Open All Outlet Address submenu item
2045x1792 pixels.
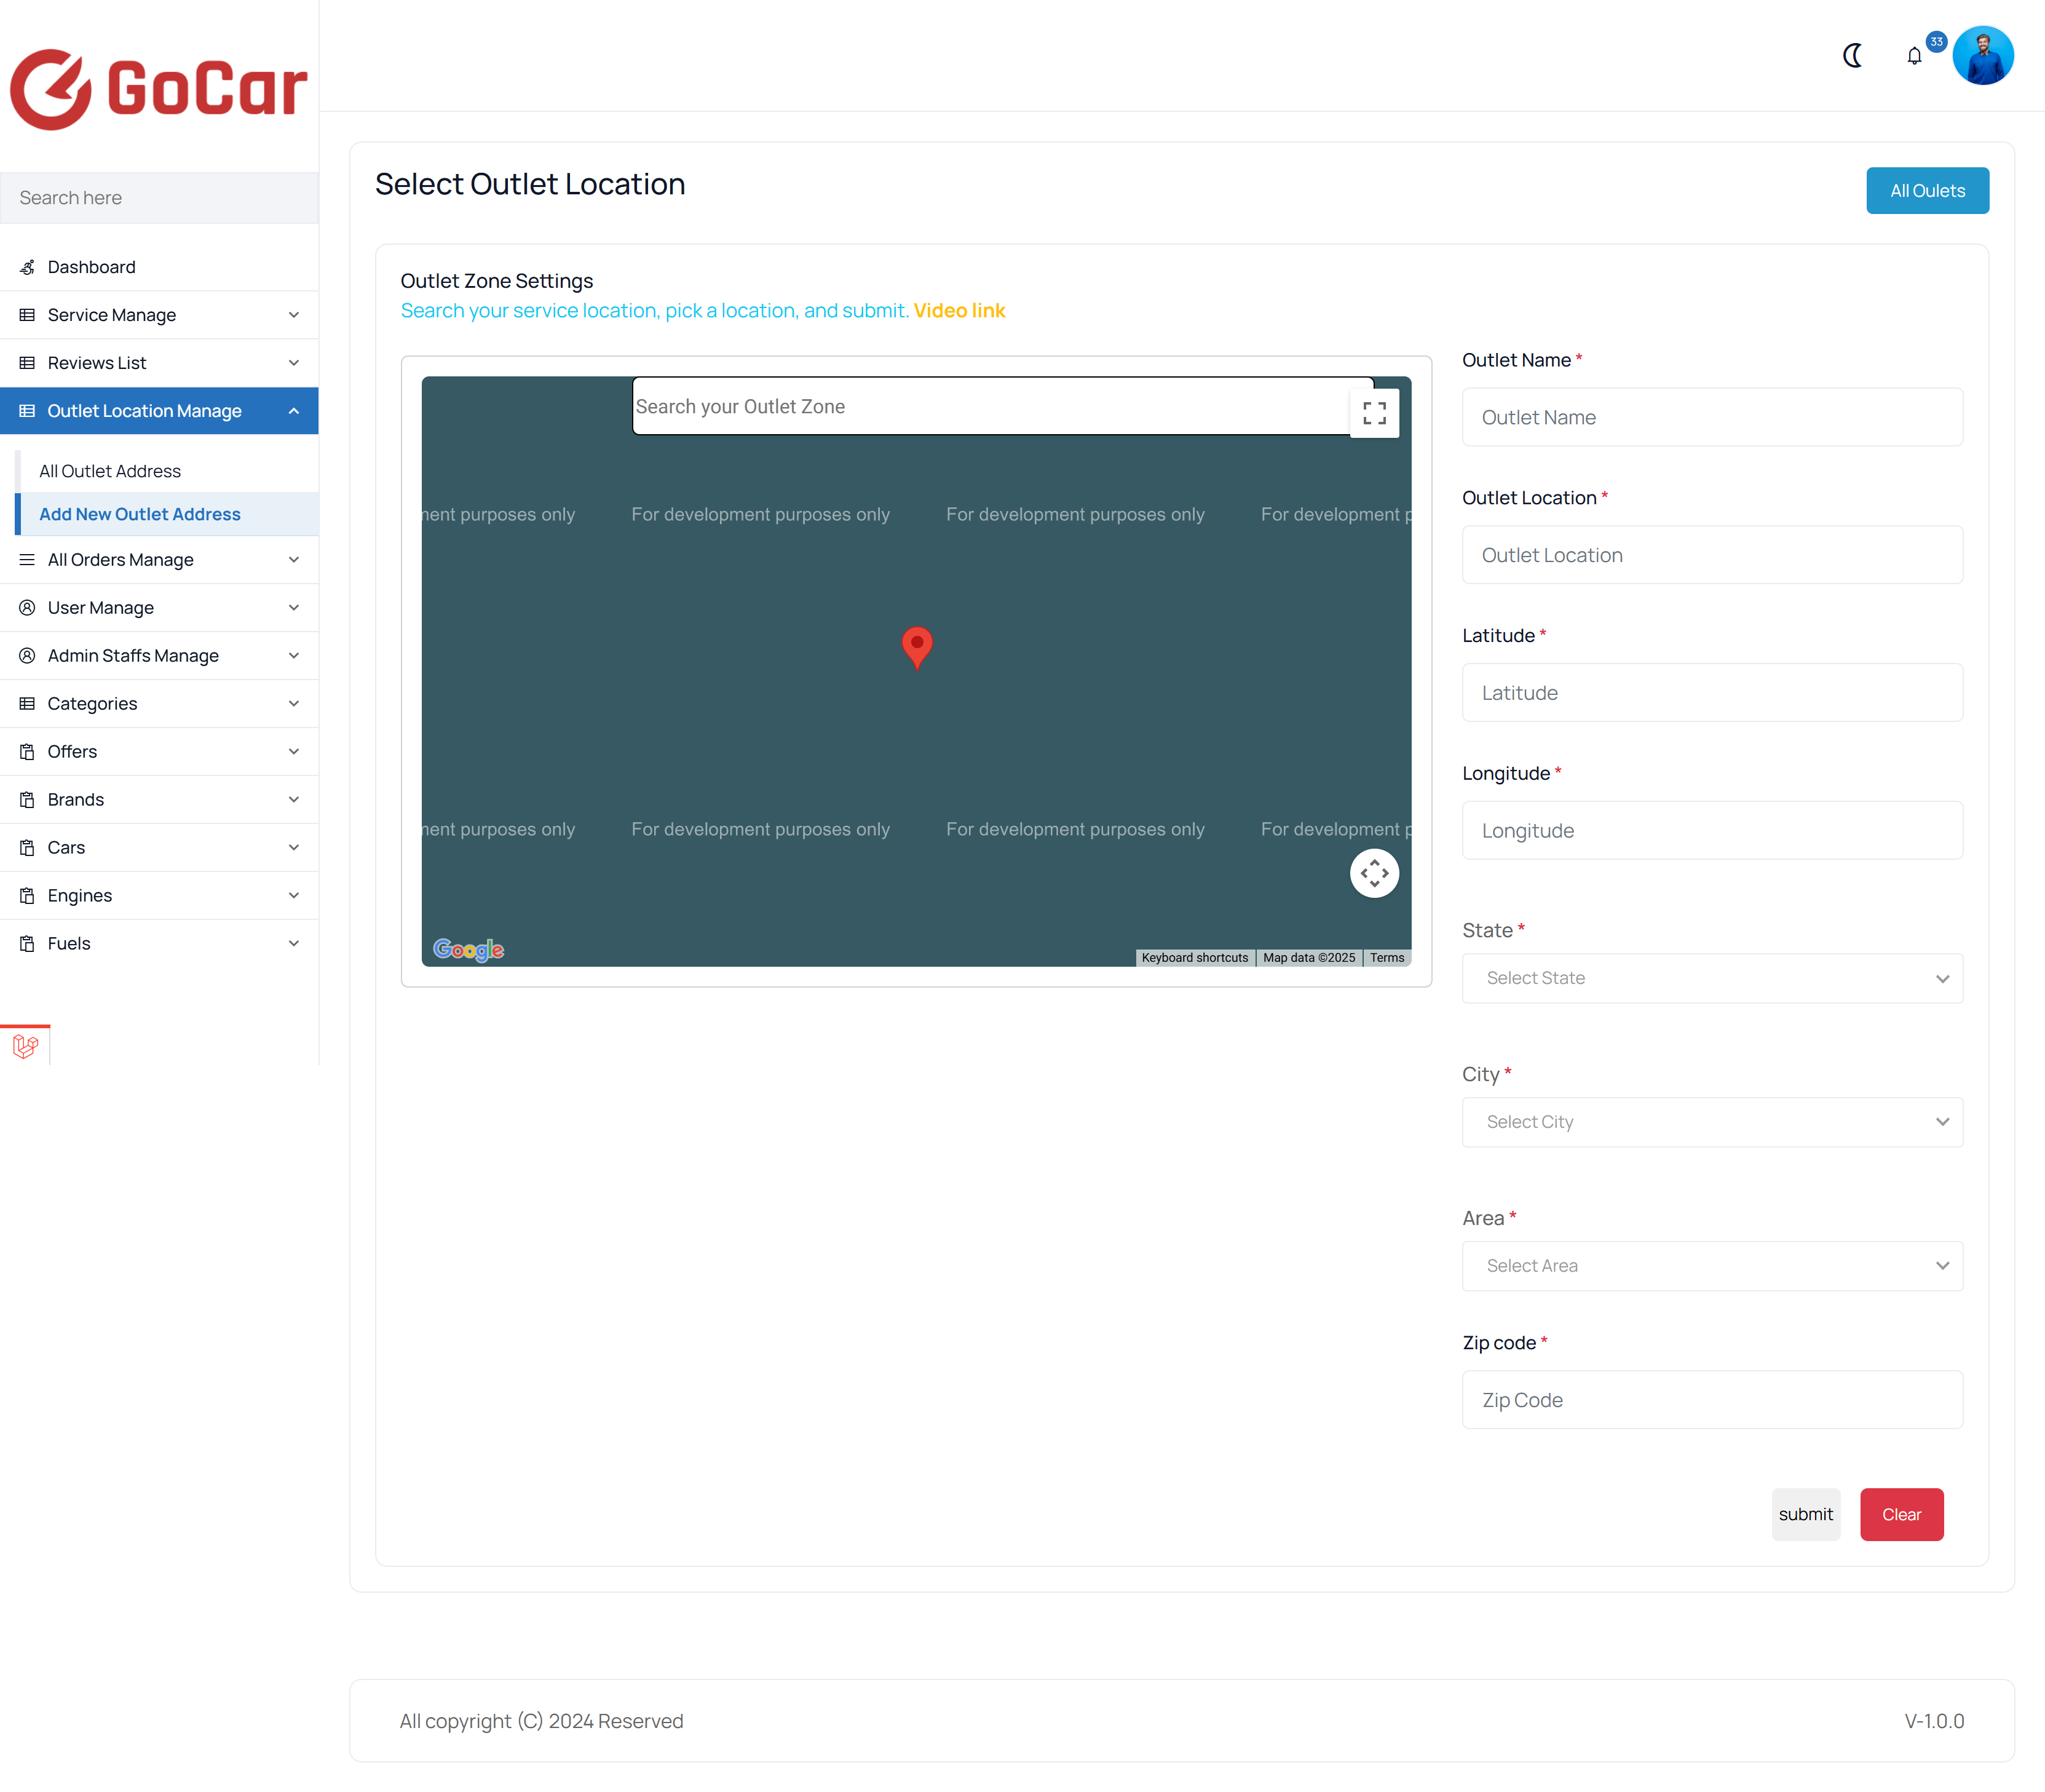coord(168,471)
